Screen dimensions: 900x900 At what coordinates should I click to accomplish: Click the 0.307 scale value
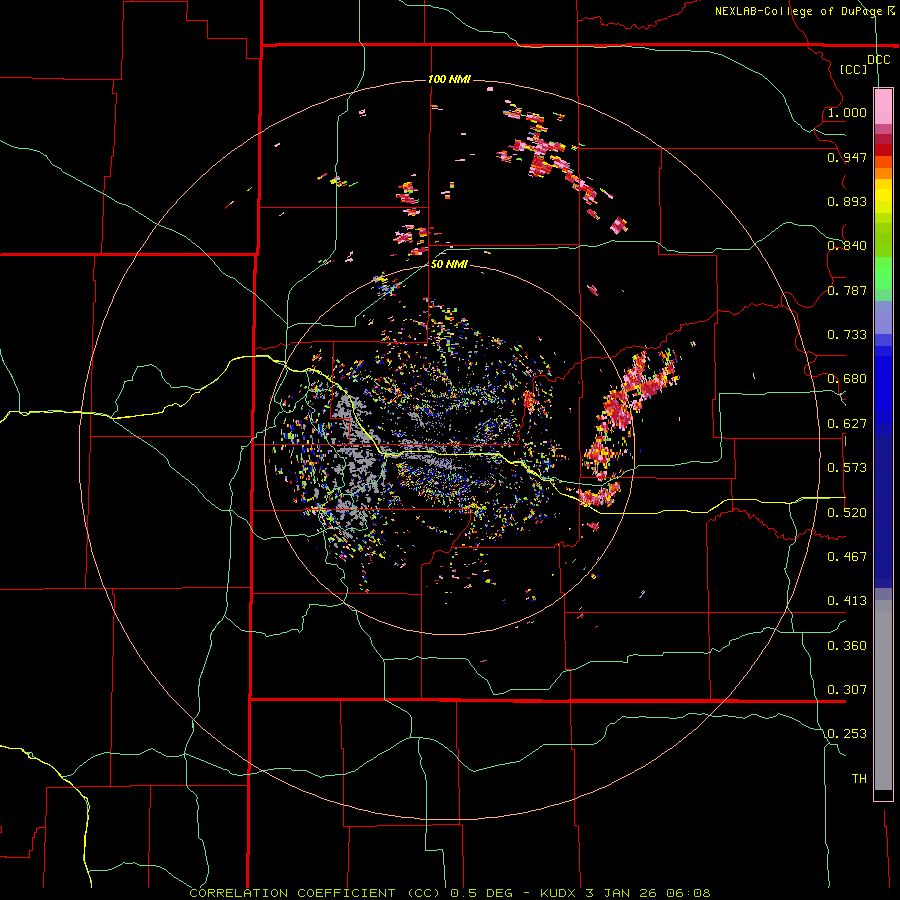847,690
